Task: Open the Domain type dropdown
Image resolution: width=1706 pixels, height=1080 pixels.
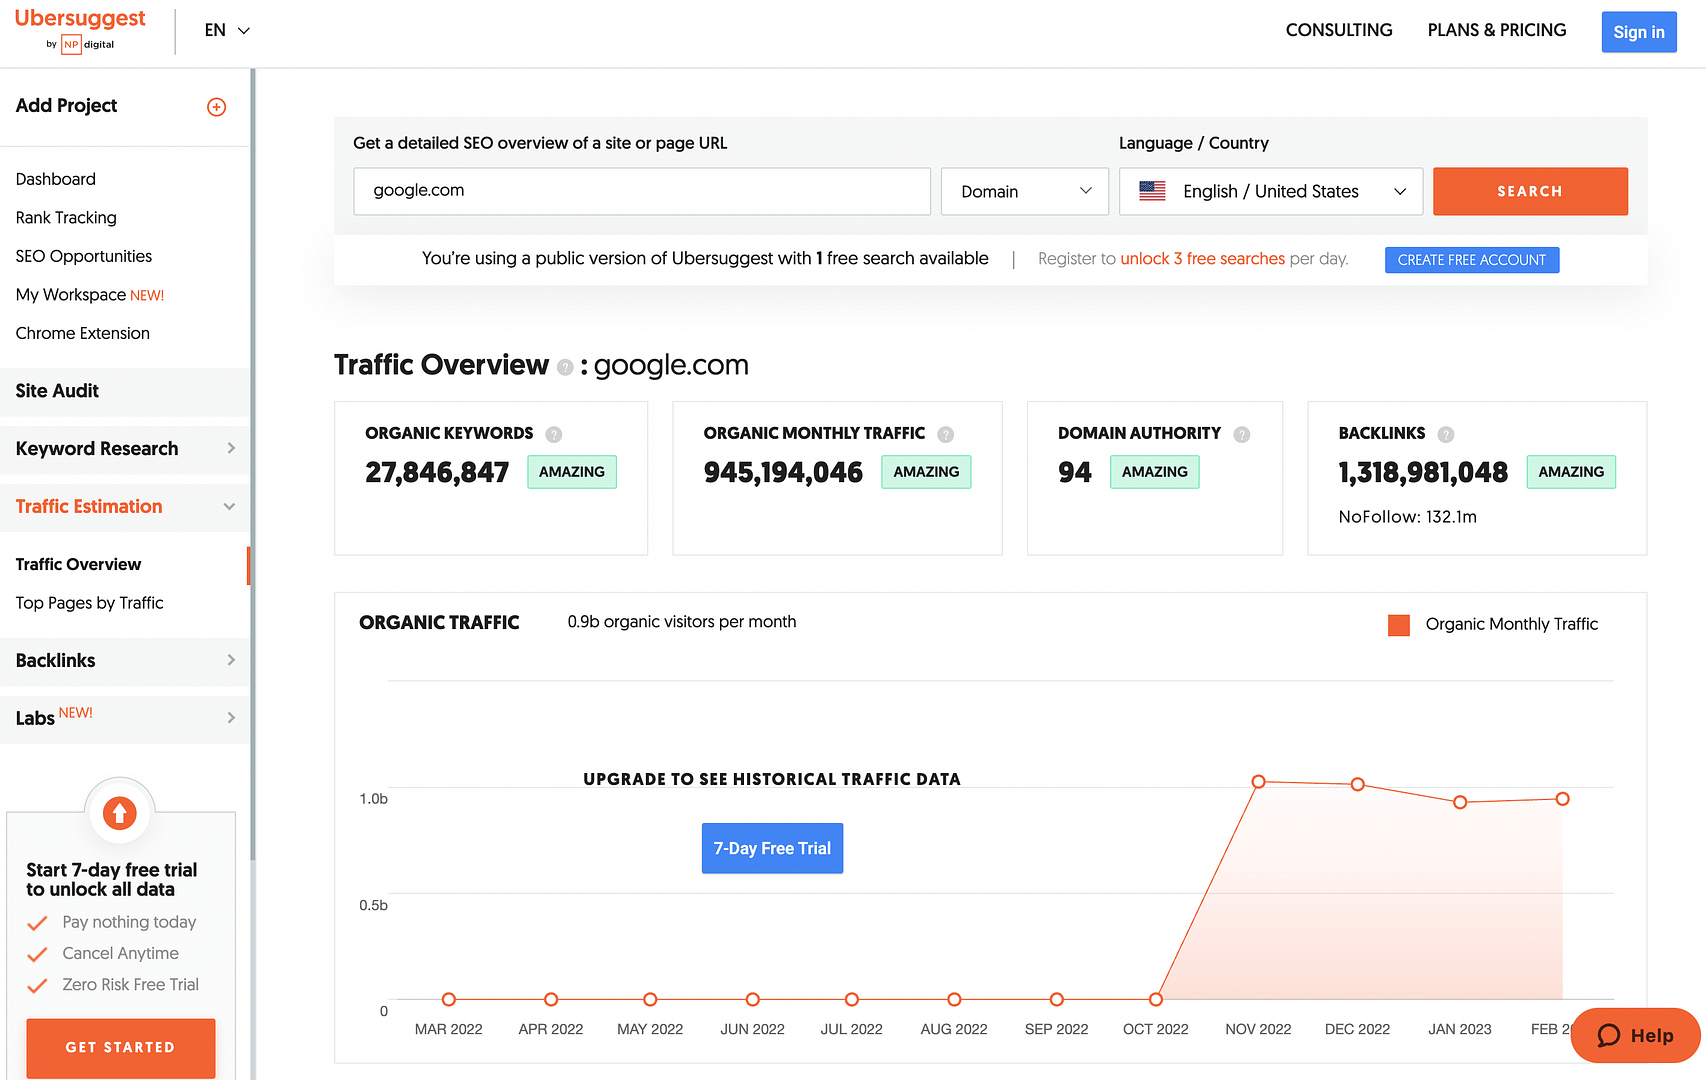Action: (1024, 191)
